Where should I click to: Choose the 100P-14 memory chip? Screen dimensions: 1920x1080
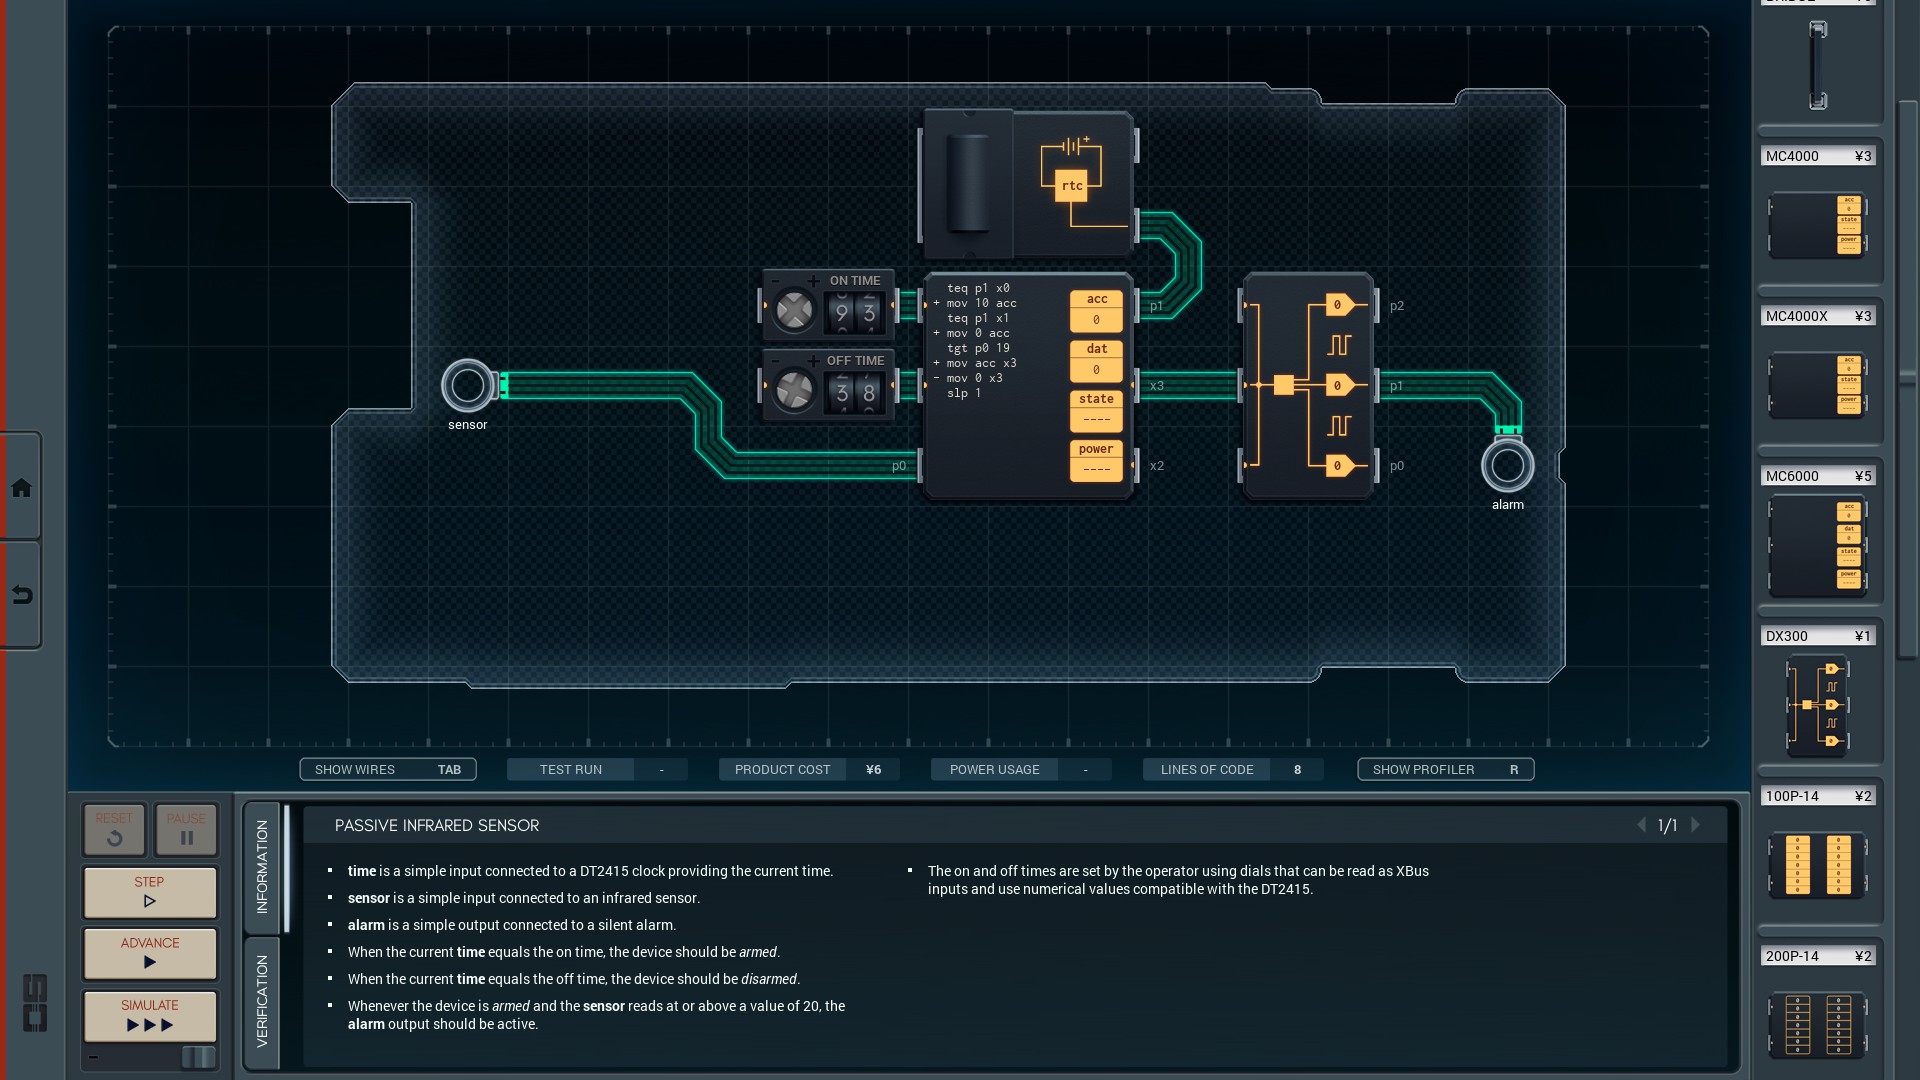[x=1817, y=864]
